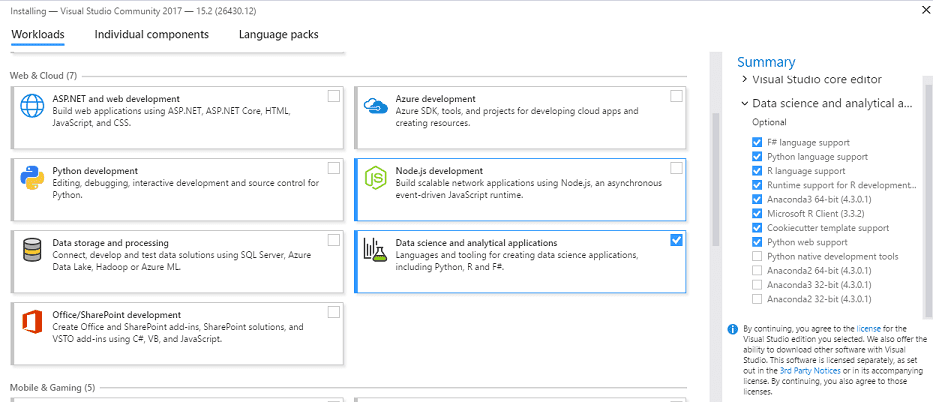
Task: Uncheck Microsoft R Client (3.3.2)
Action: click(757, 213)
